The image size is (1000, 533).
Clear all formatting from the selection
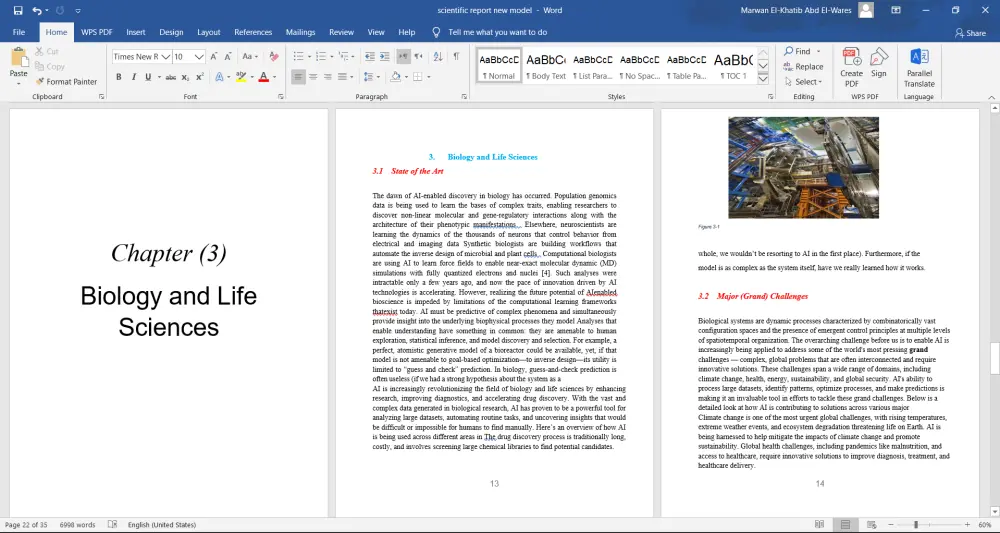tap(274, 57)
